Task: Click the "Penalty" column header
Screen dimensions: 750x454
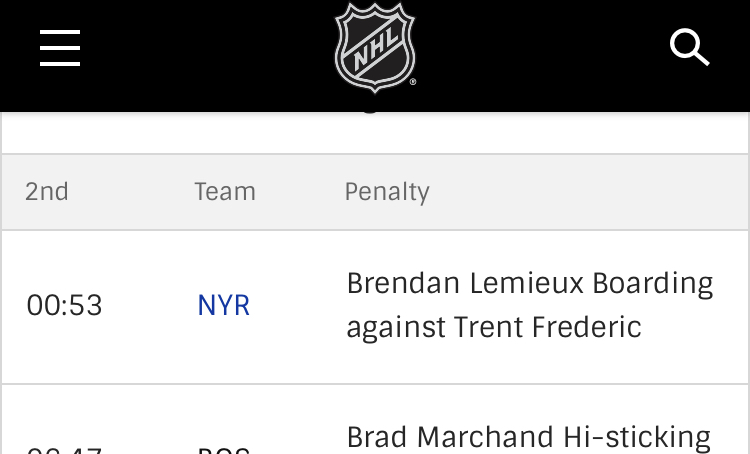Action: coord(387,192)
